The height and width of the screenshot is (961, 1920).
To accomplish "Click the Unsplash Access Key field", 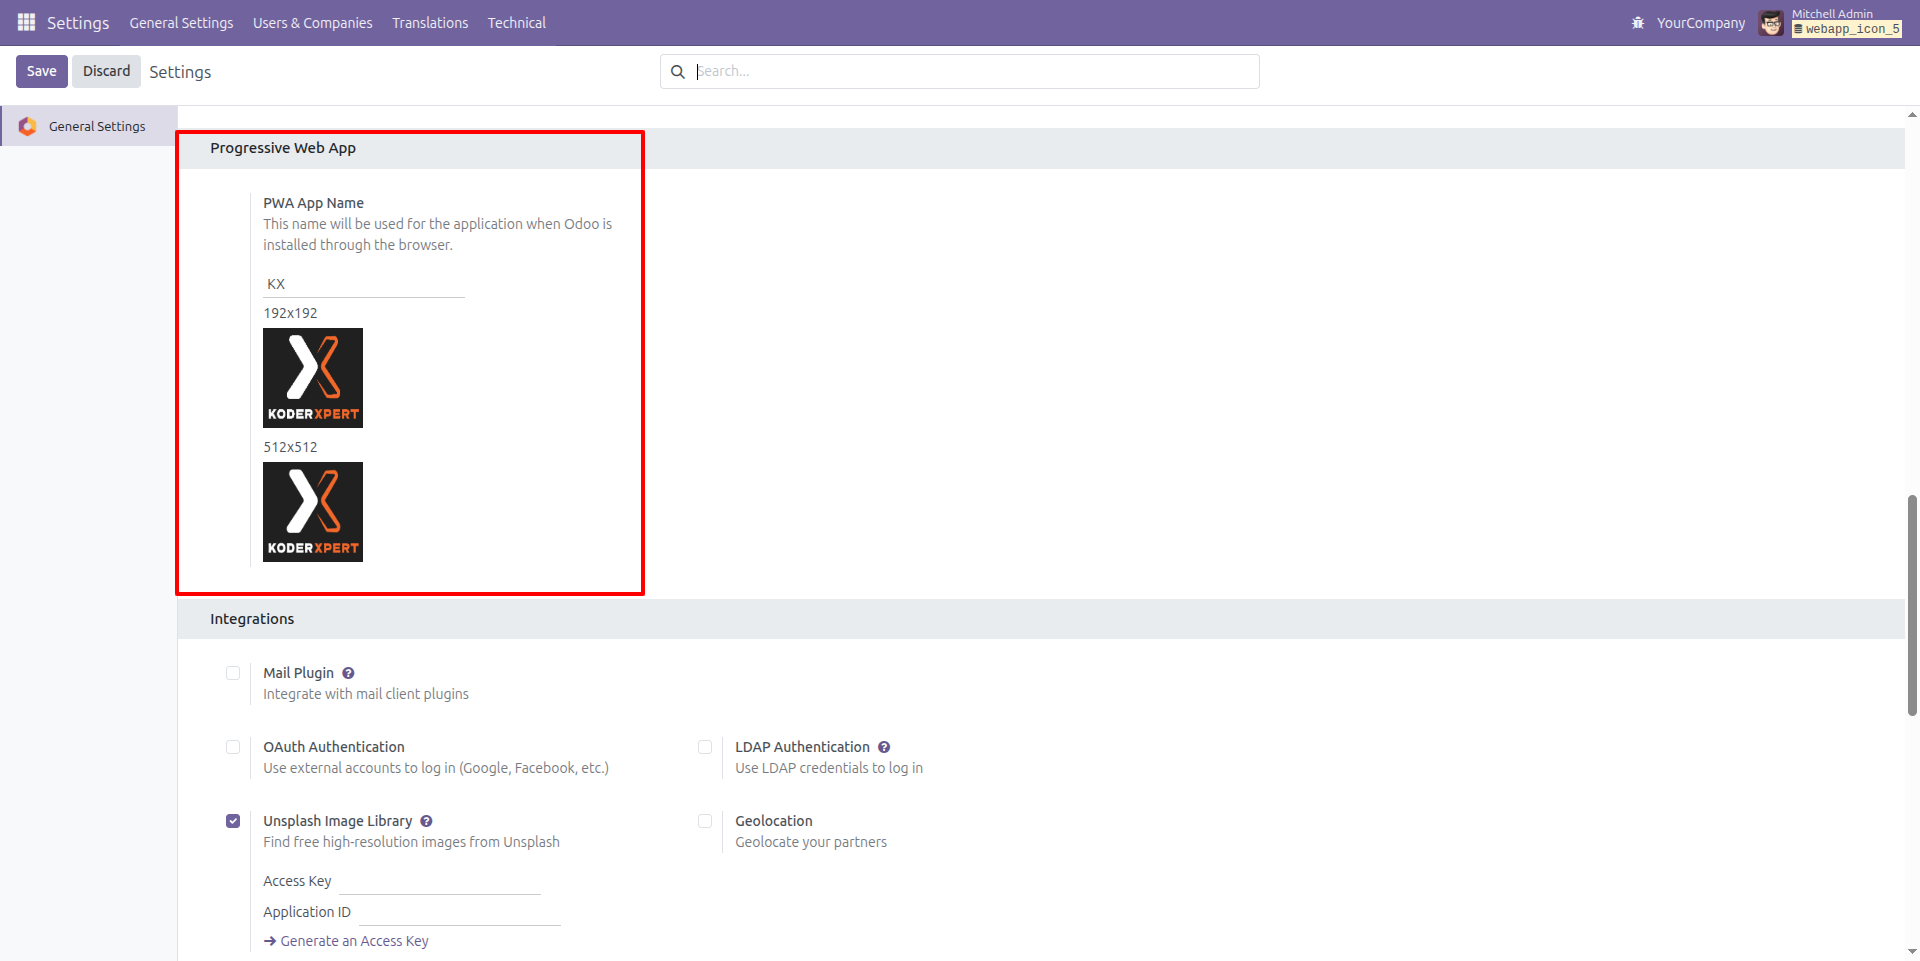I will coord(440,881).
